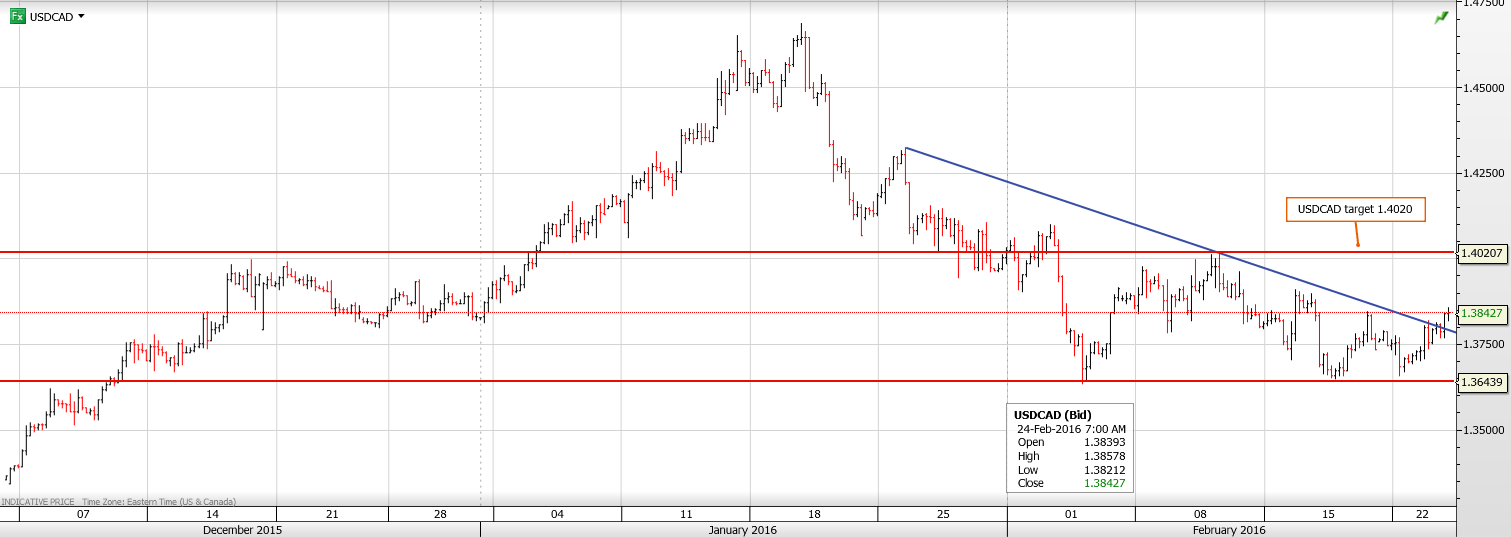
Task: Open the USDCAD symbol dropdown arrow
Action: (81, 16)
